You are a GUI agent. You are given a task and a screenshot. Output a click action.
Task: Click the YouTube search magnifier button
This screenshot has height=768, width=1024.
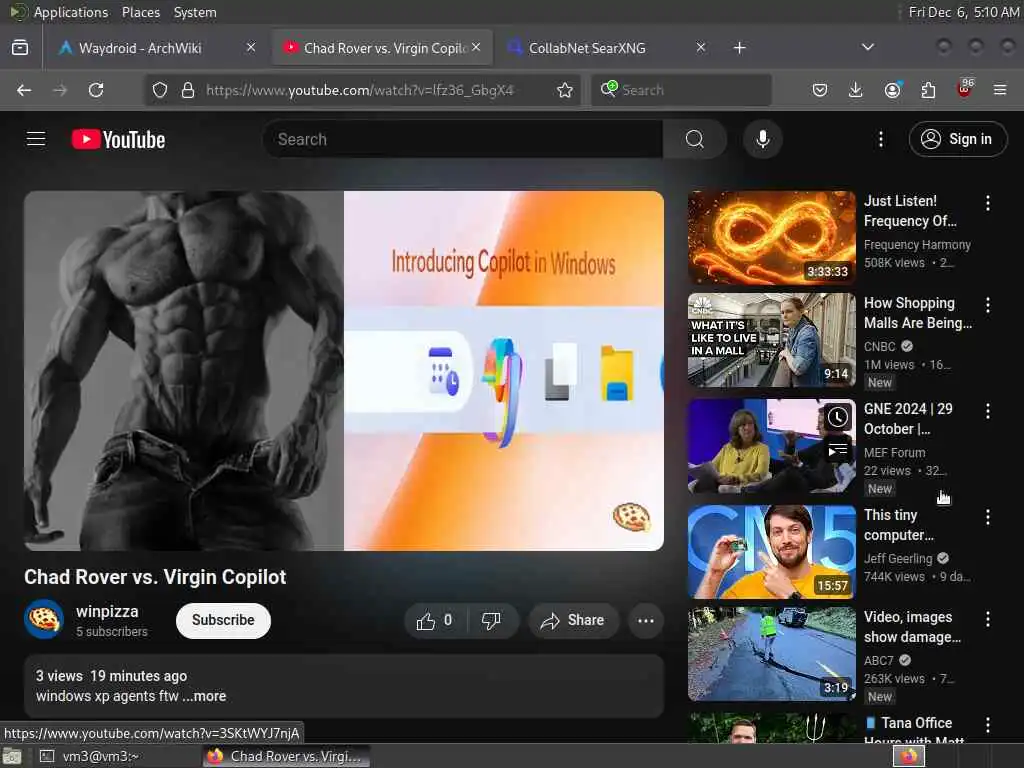point(695,139)
